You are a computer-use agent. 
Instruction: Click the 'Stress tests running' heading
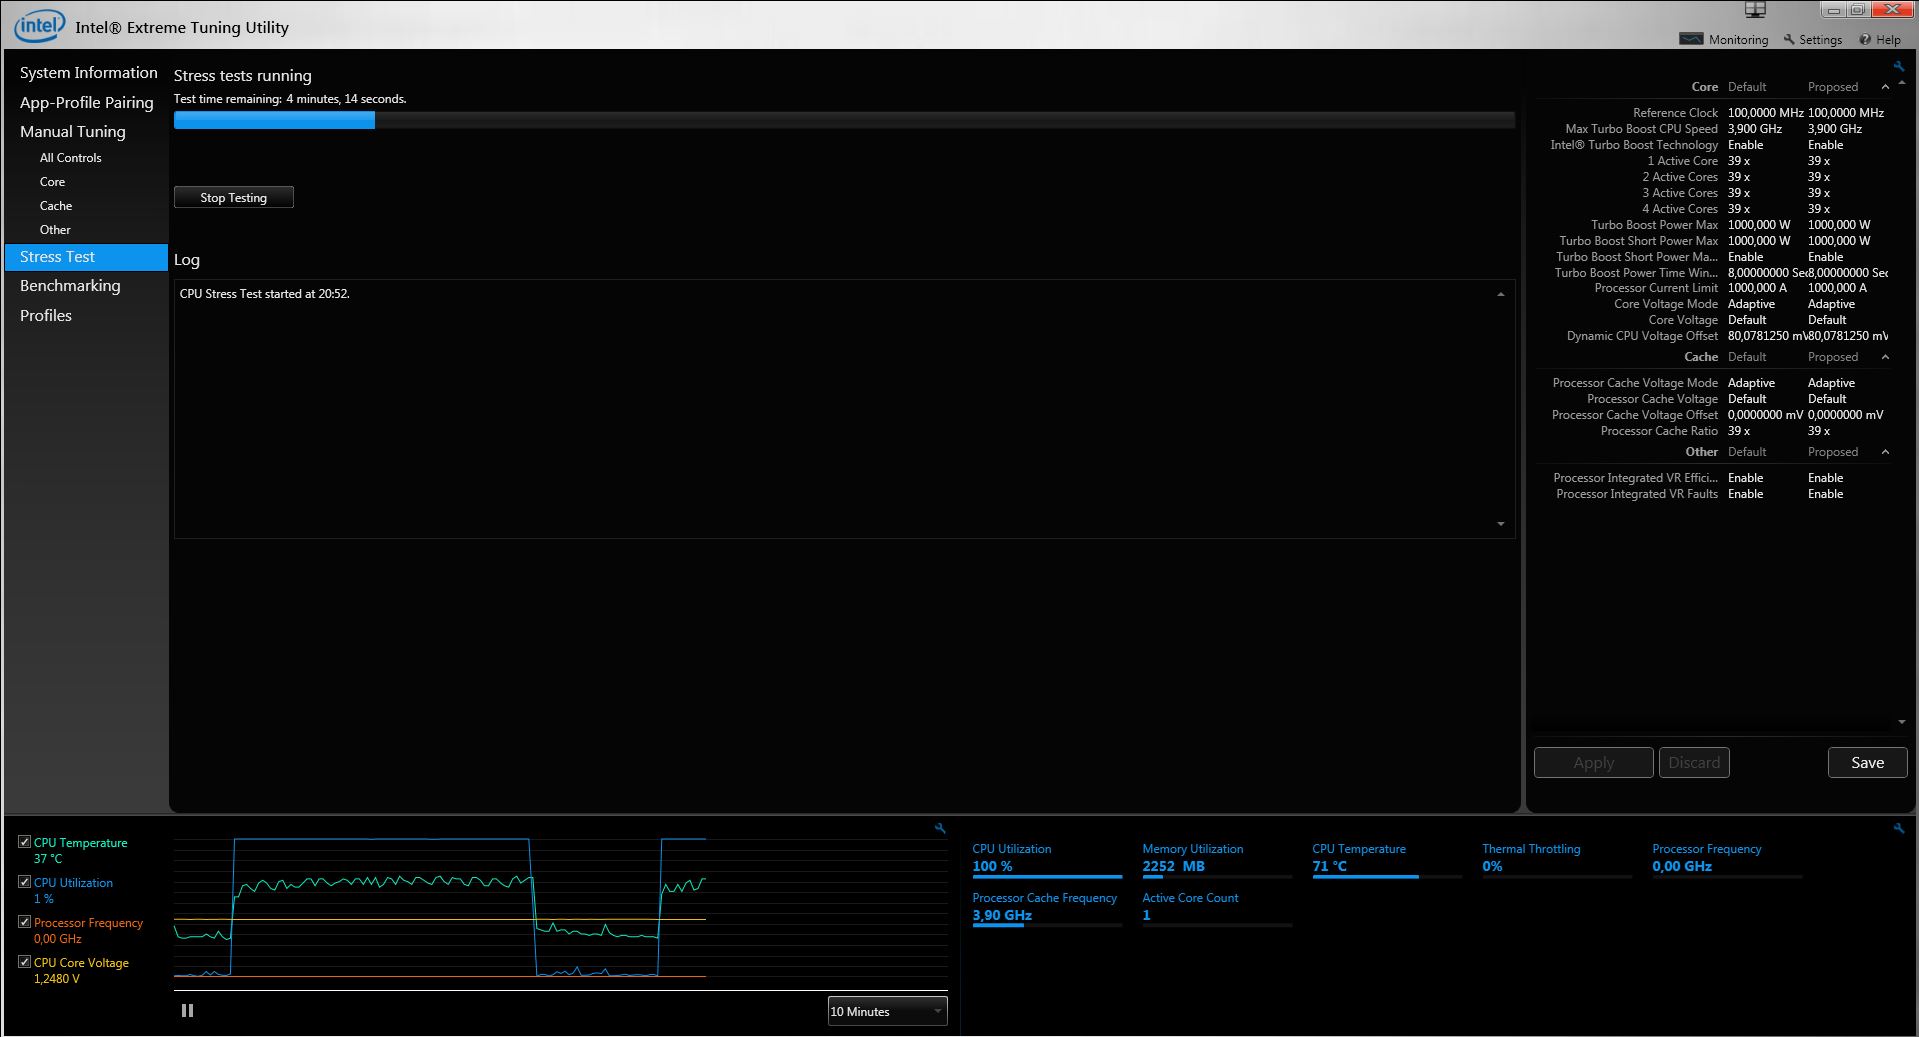pyautogui.click(x=243, y=76)
